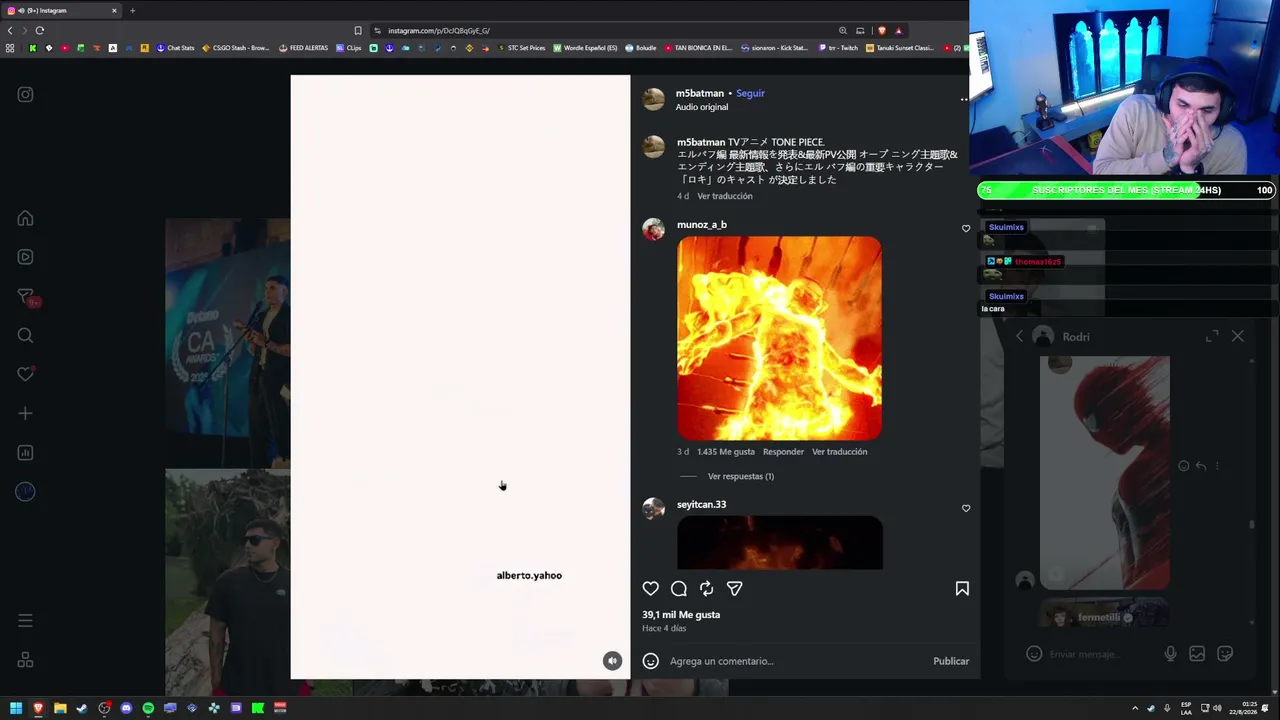Click the m5batman header profile picture
This screenshot has width=1280, height=720.
(x=654, y=99)
